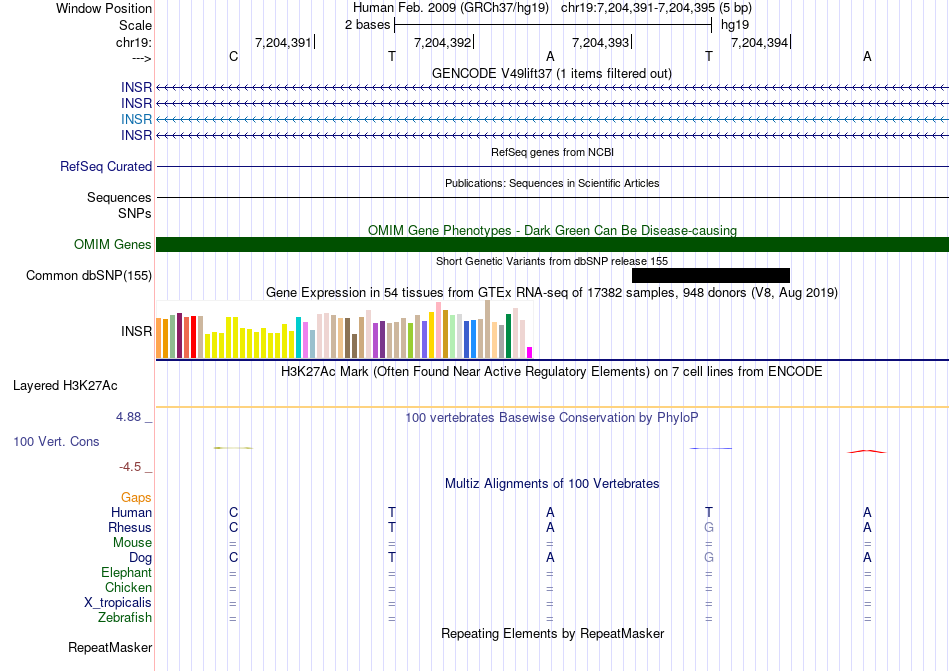Select the Mouse alignment row label

132,543
